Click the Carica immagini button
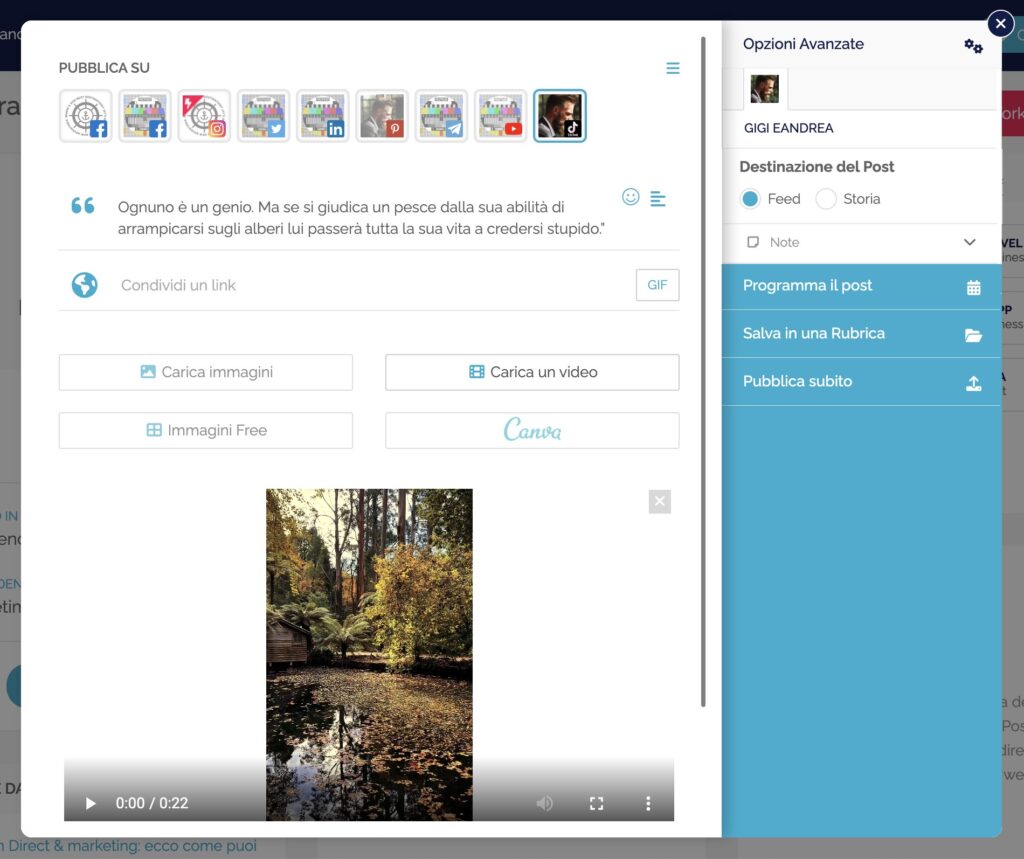 [206, 372]
